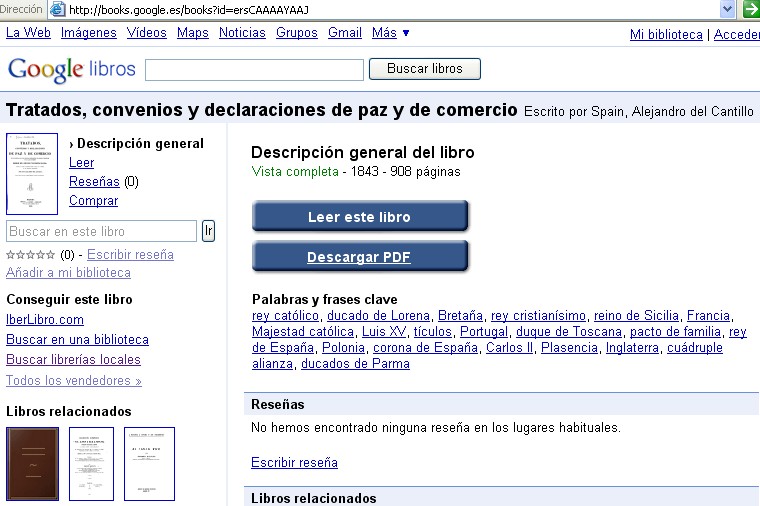Open Noticias link
Image resolution: width=760 pixels, height=506 pixels.
242,32
